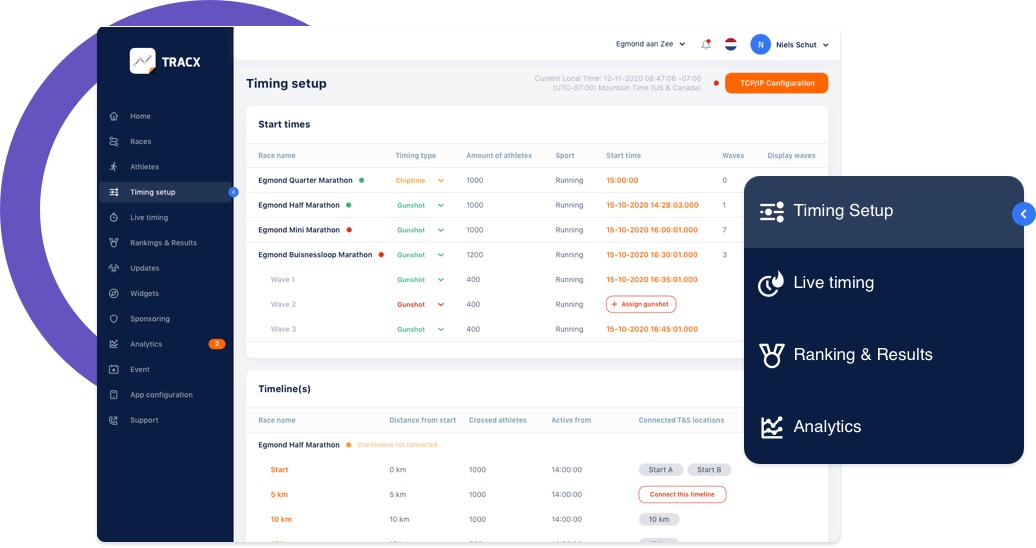Open timing type dropdown for Wave 2

[441, 305]
